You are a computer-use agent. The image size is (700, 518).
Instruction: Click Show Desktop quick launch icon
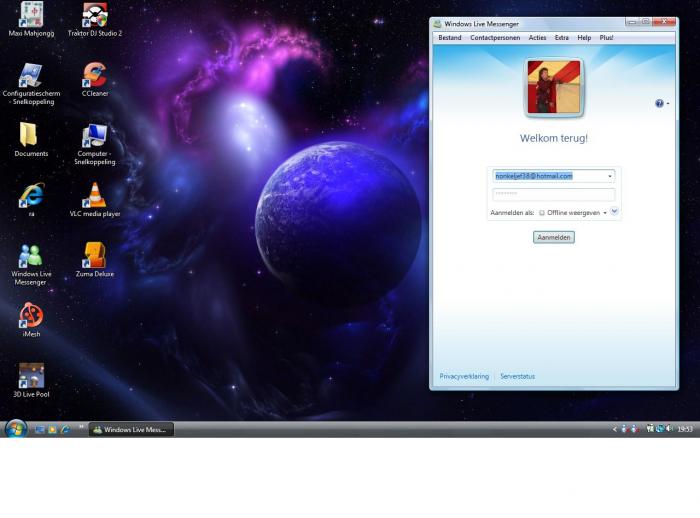[40, 430]
